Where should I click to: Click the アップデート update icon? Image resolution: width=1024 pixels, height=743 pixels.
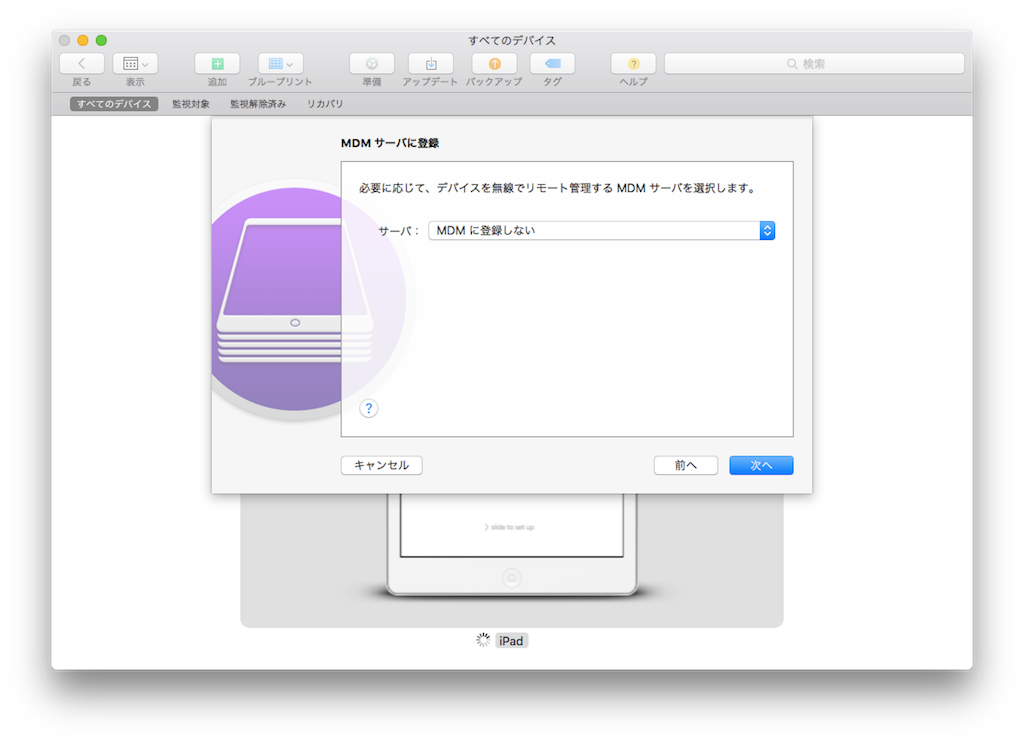pyautogui.click(x=430, y=63)
